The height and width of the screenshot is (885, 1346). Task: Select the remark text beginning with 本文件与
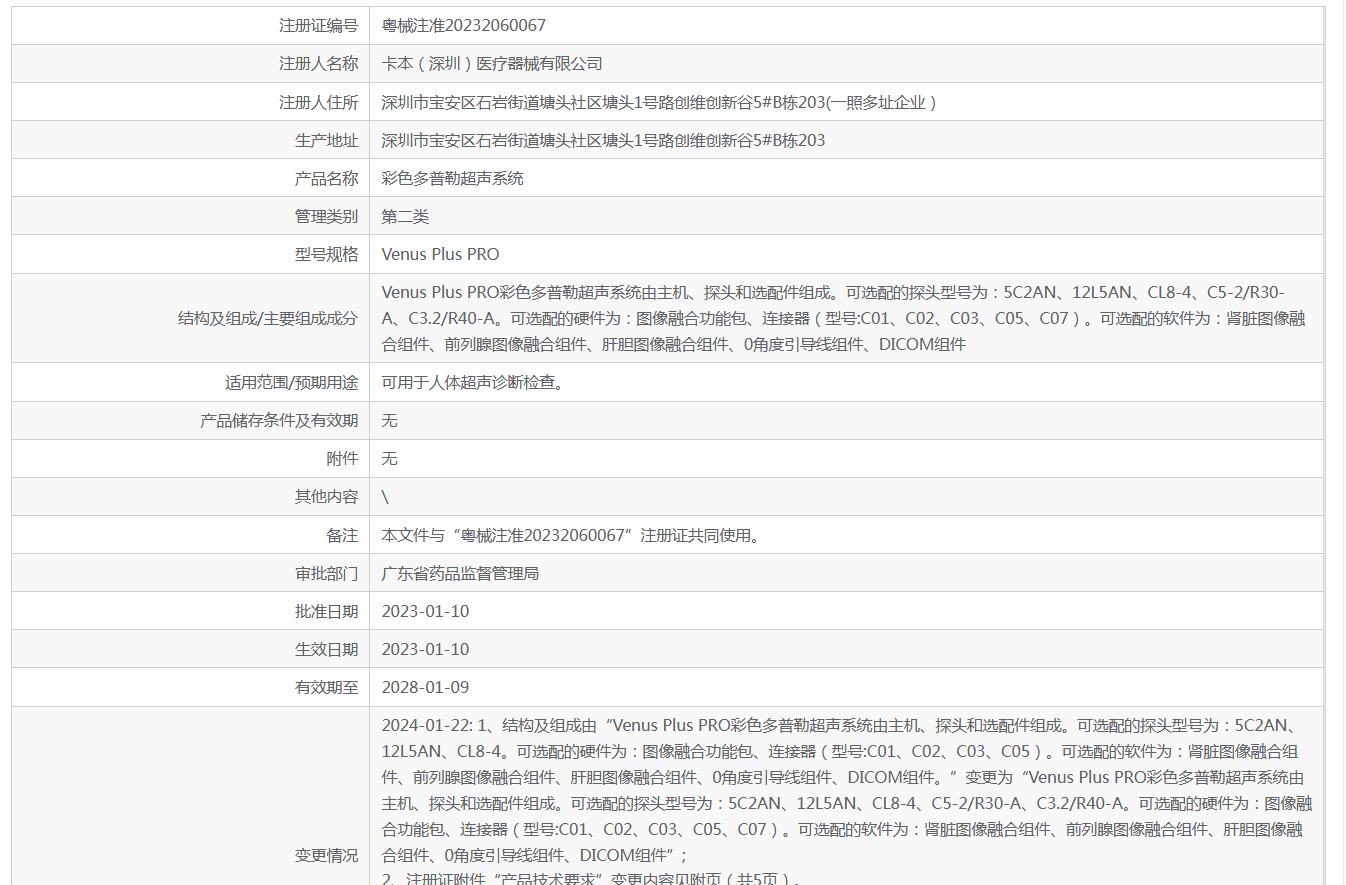coord(571,535)
